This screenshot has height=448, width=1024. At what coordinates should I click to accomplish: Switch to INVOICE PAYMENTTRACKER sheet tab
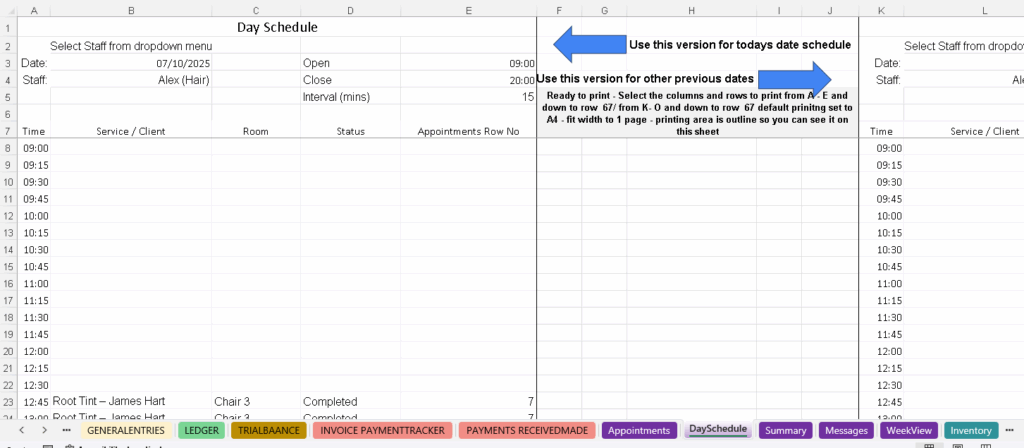point(383,430)
